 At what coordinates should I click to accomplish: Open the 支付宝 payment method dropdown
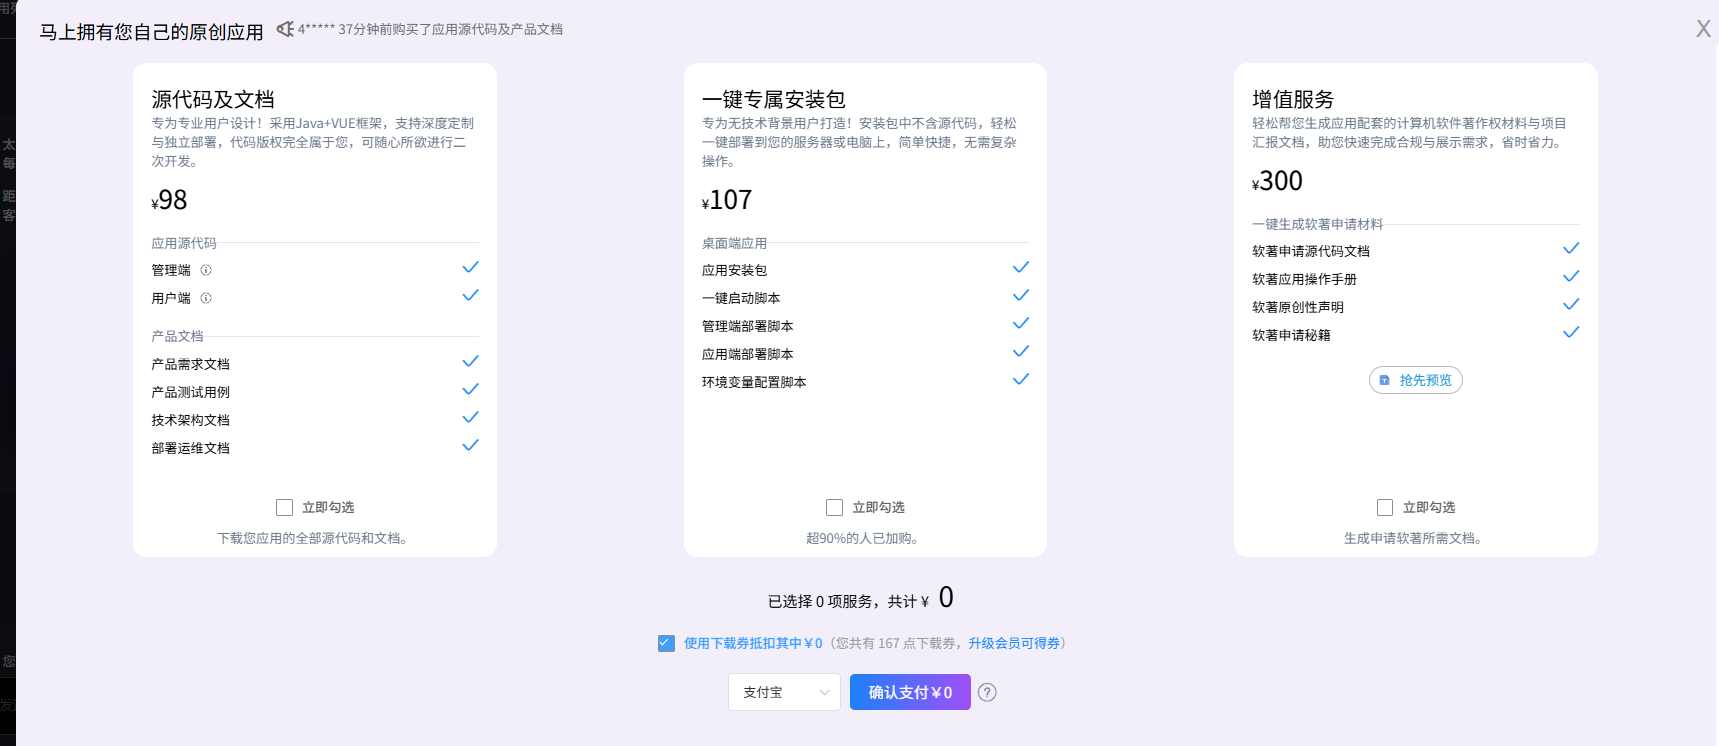coord(784,692)
